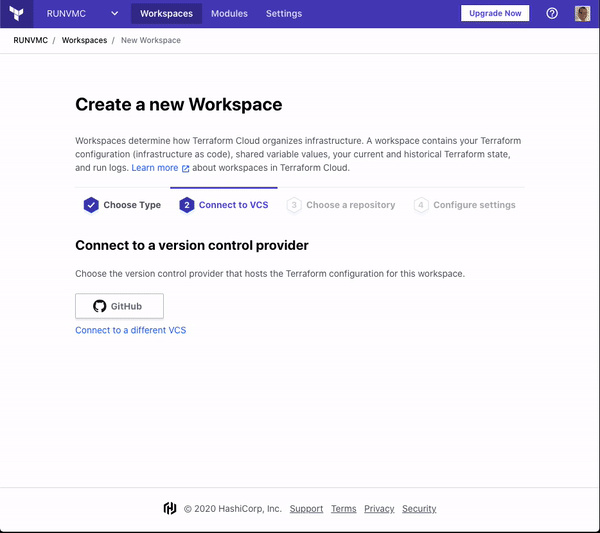Click the Choose Type checkmark step icon
The width and height of the screenshot is (600, 533).
[x=91, y=205]
